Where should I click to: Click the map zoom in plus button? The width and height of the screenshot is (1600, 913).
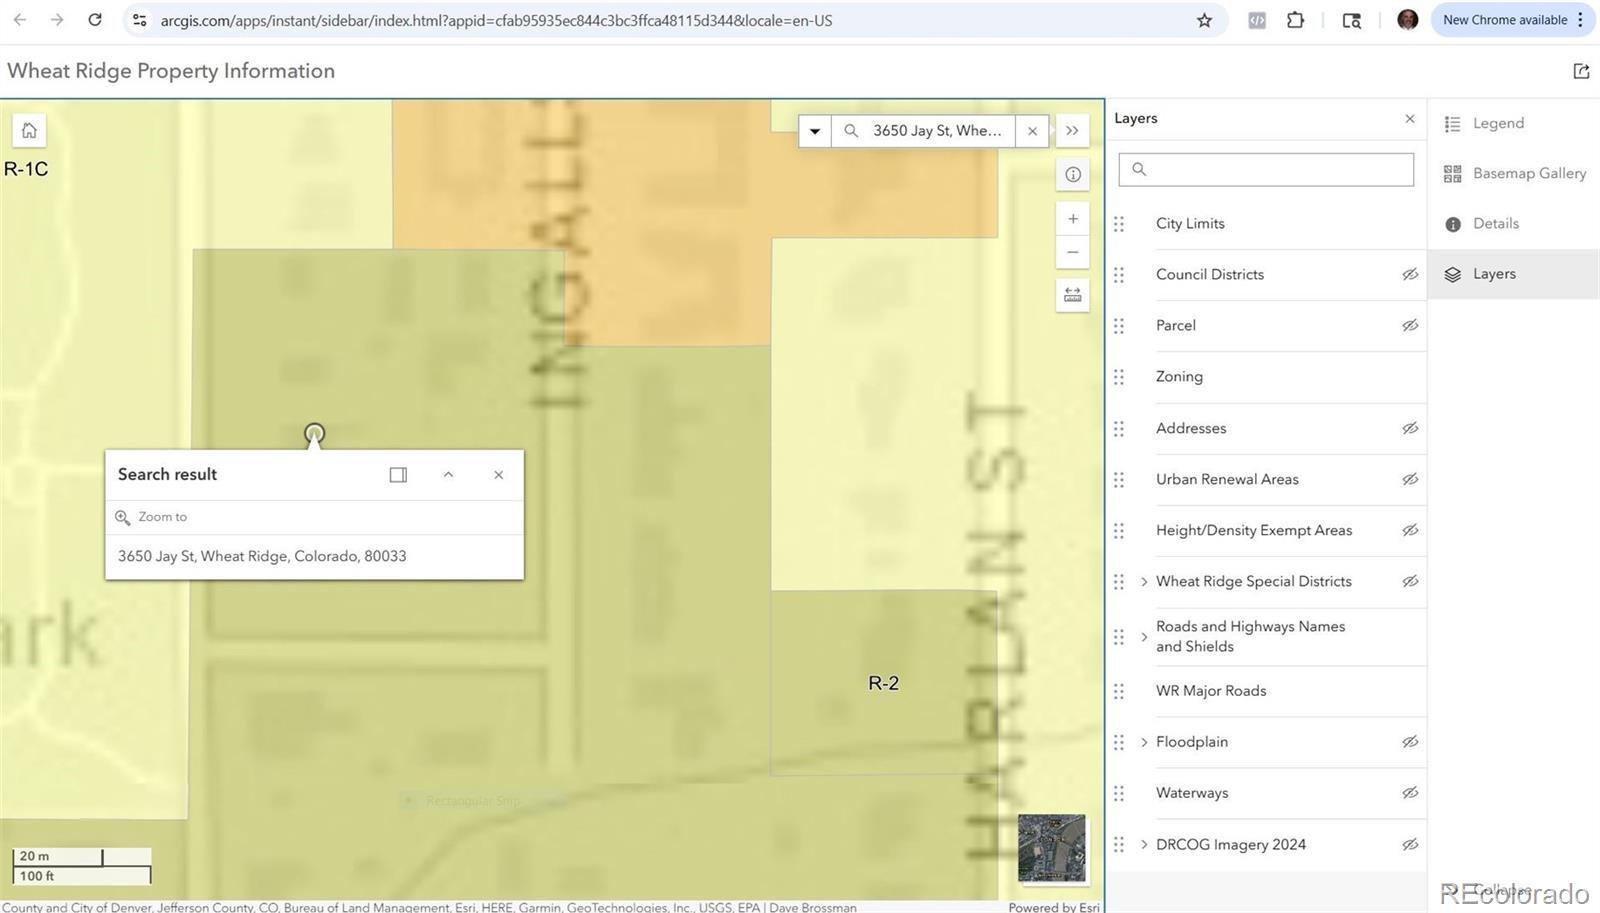(1073, 219)
